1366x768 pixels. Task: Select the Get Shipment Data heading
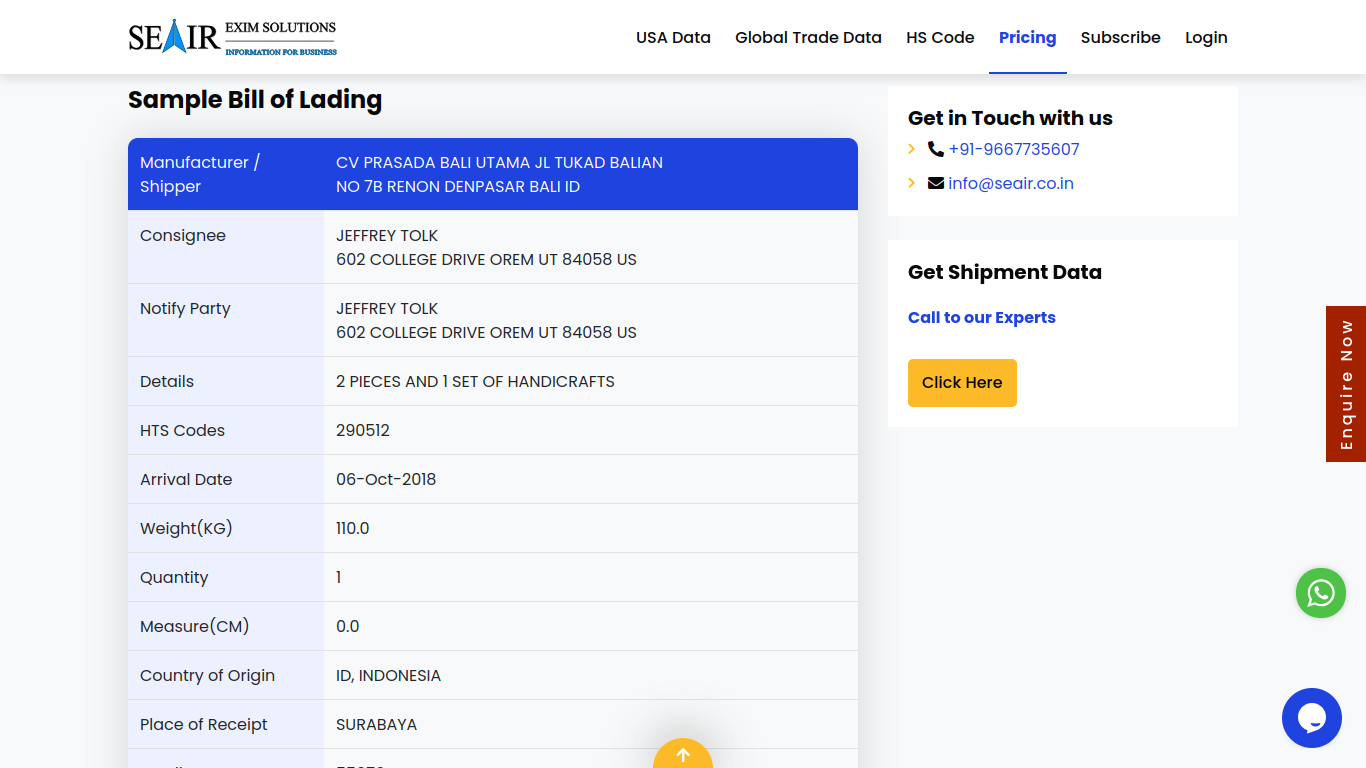[1005, 272]
